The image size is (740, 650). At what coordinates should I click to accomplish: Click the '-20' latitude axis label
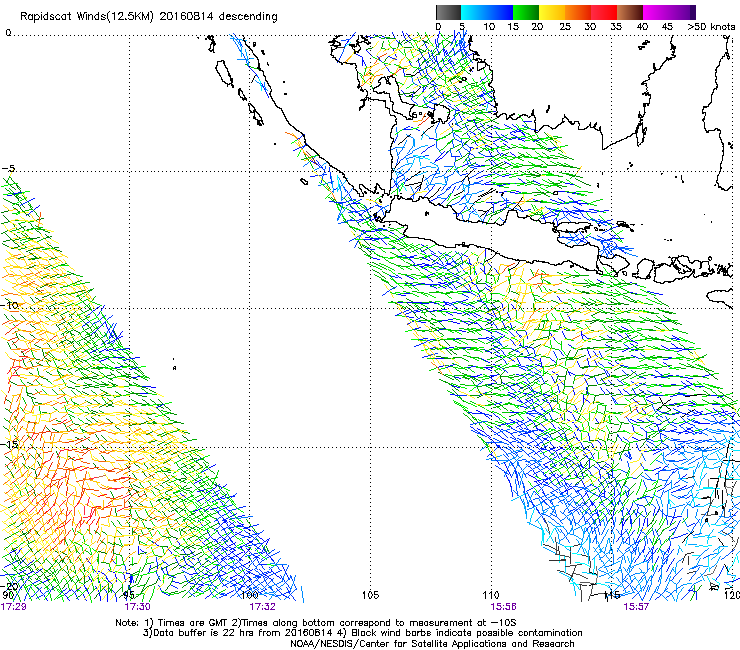(x=10, y=586)
